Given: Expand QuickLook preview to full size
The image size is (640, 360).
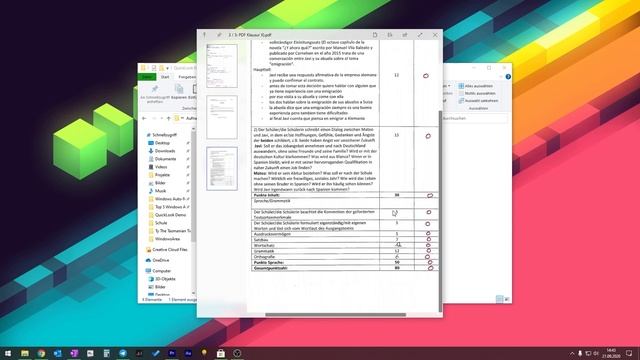Looking at the screenshot, I should click(420, 35).
